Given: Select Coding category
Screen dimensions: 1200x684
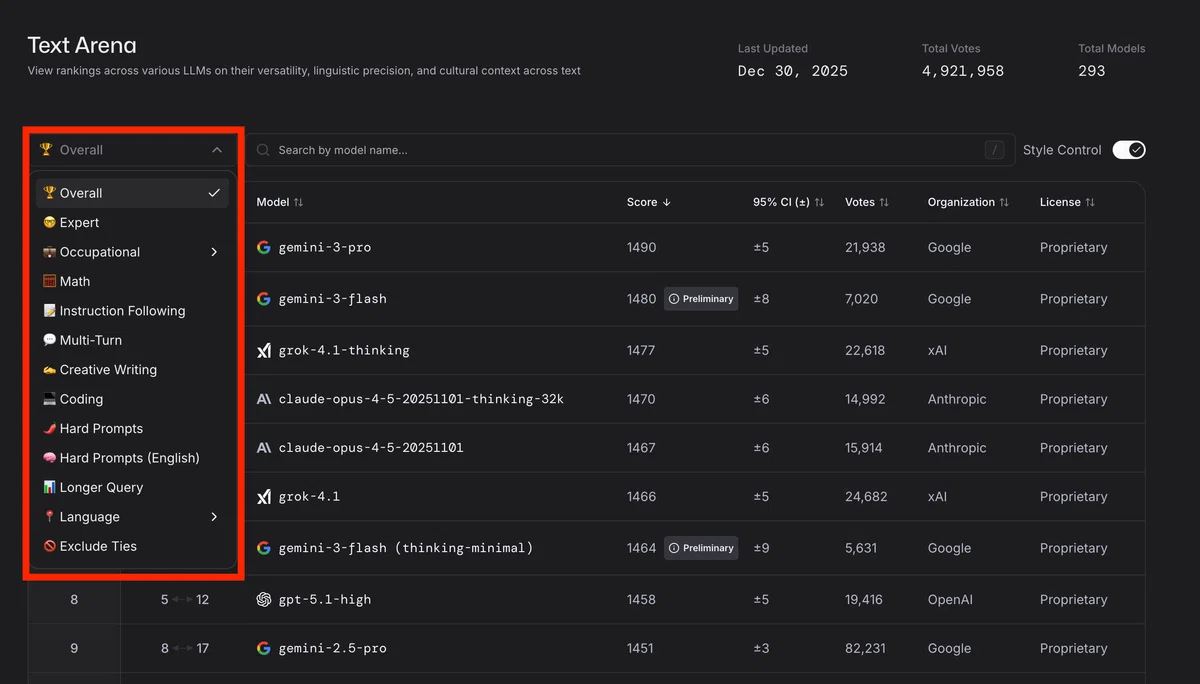Looking at the screenshot, I should point(132,399).
